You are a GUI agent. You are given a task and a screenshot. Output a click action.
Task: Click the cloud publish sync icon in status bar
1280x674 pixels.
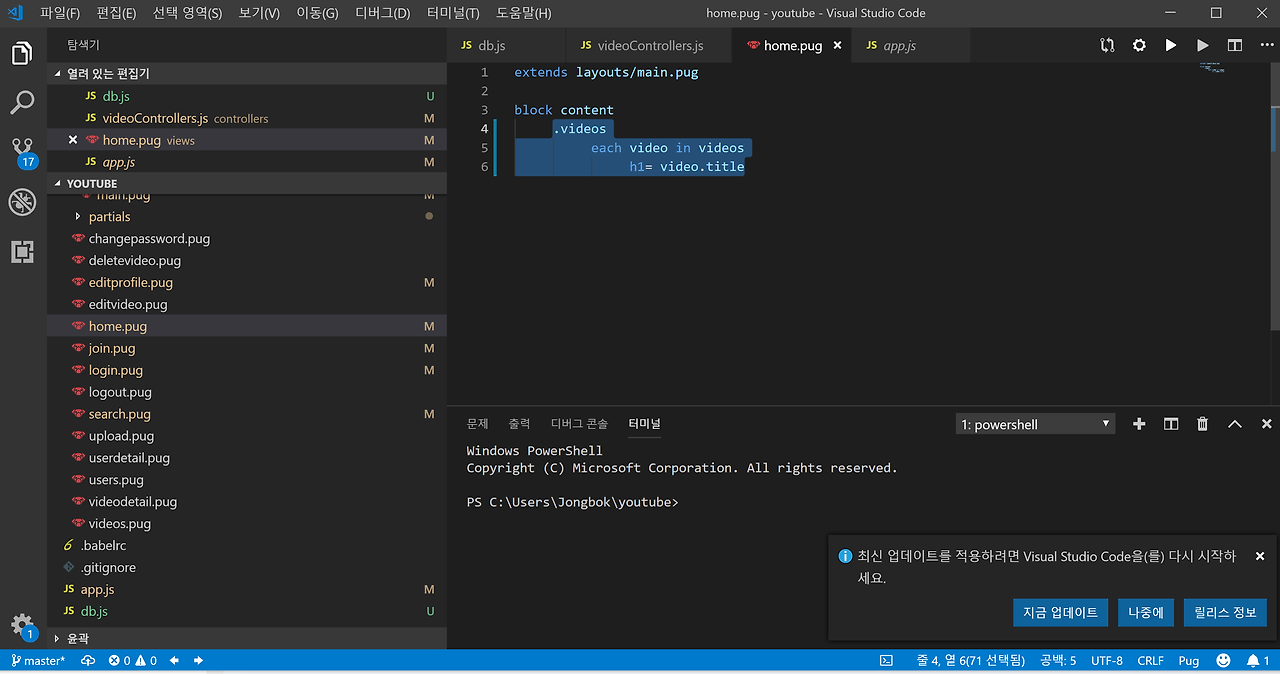(x=88, y=661)
